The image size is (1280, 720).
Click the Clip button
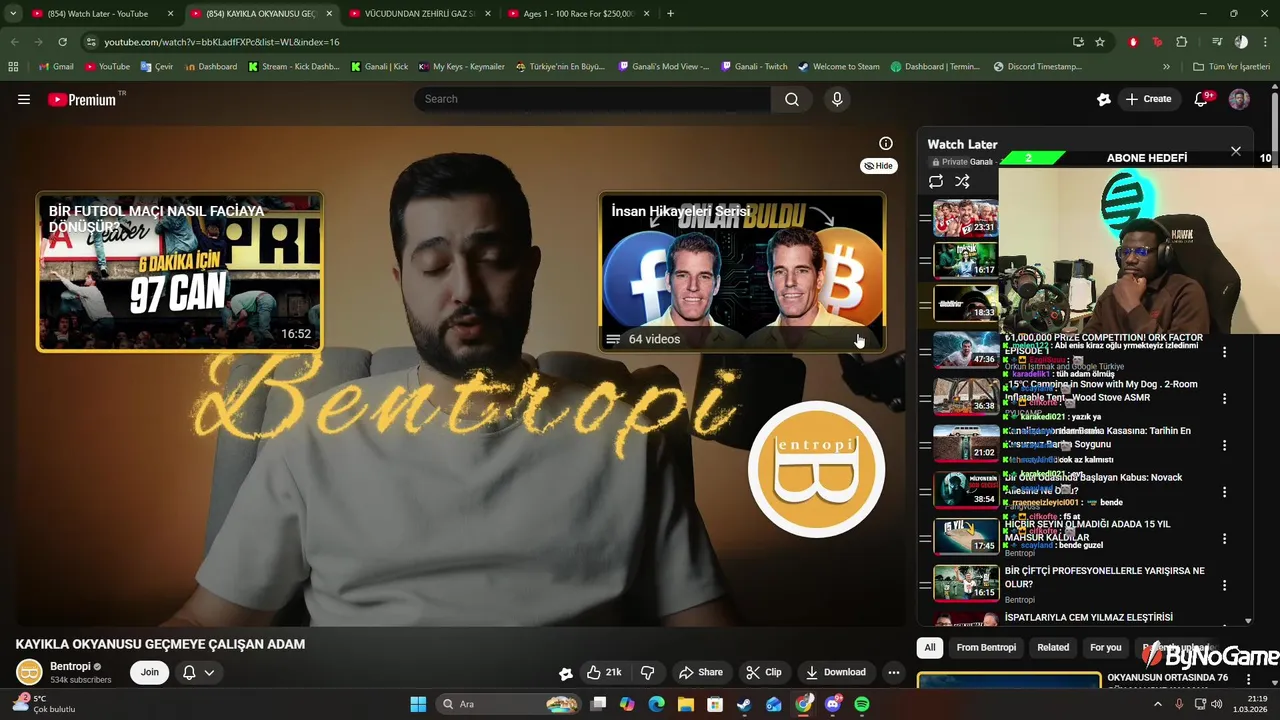764,672
